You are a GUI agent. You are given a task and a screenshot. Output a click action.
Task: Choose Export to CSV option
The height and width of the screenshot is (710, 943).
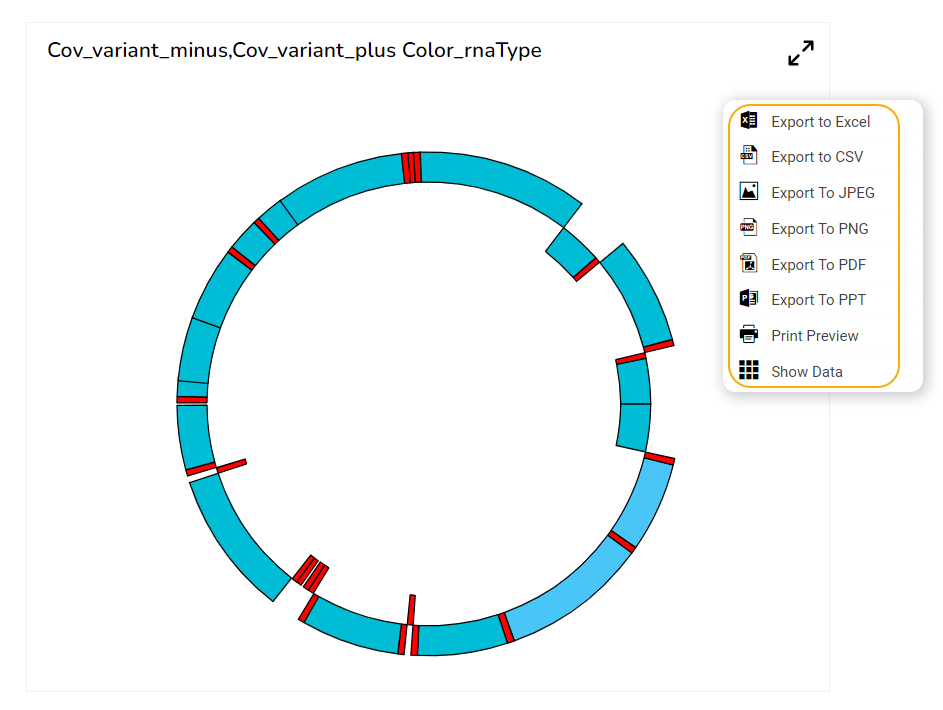coord(817,157)
